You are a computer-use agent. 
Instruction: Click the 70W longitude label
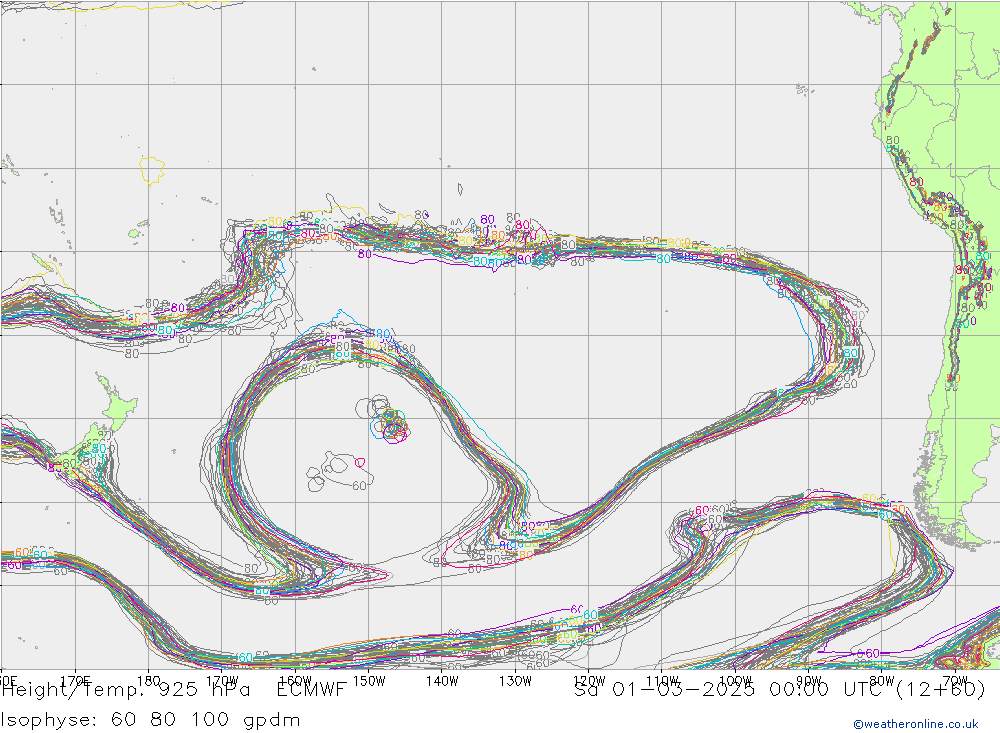955,681
